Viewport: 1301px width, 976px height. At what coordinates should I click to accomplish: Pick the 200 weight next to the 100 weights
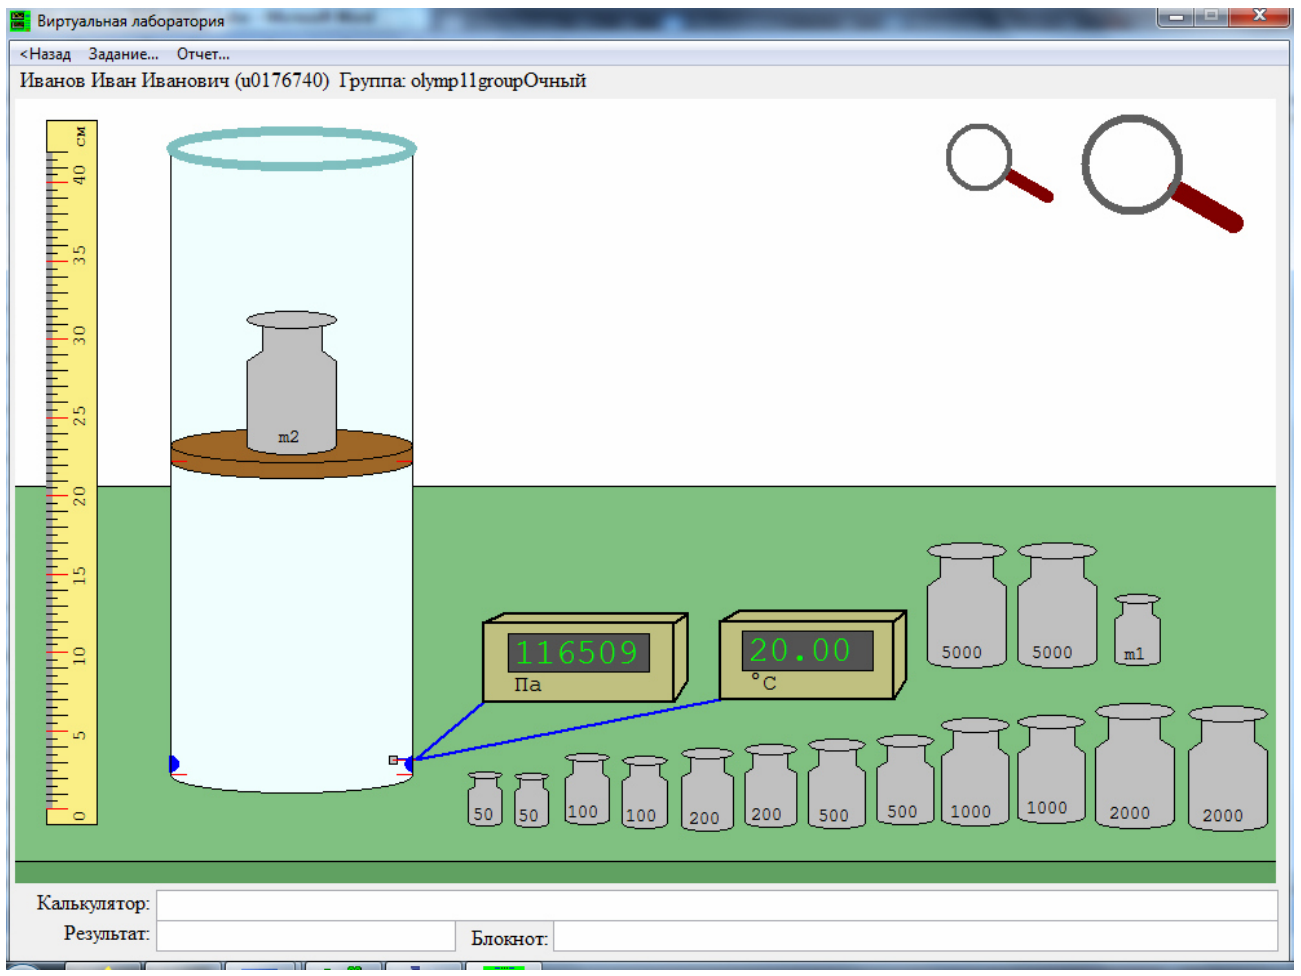[707, 790]
